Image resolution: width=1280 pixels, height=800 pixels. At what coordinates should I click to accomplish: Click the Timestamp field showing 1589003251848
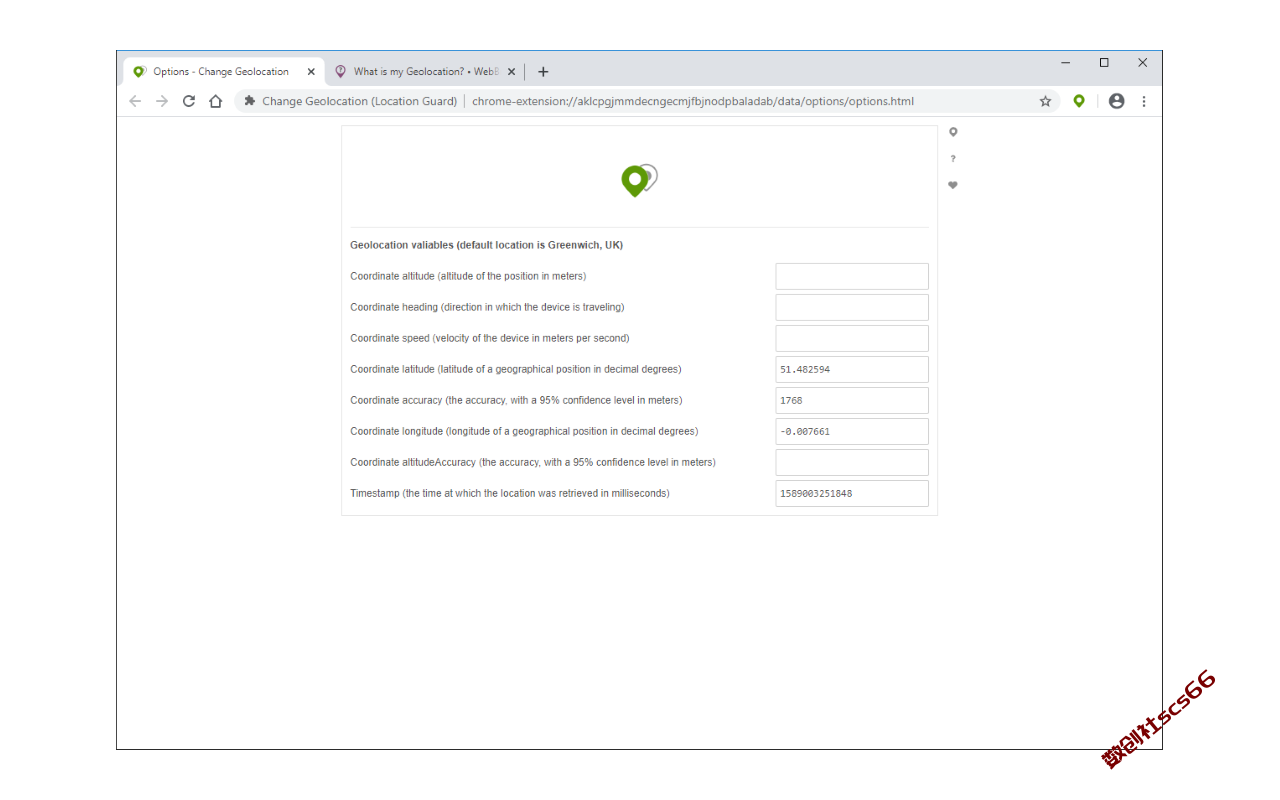click(x=852, y=493)
